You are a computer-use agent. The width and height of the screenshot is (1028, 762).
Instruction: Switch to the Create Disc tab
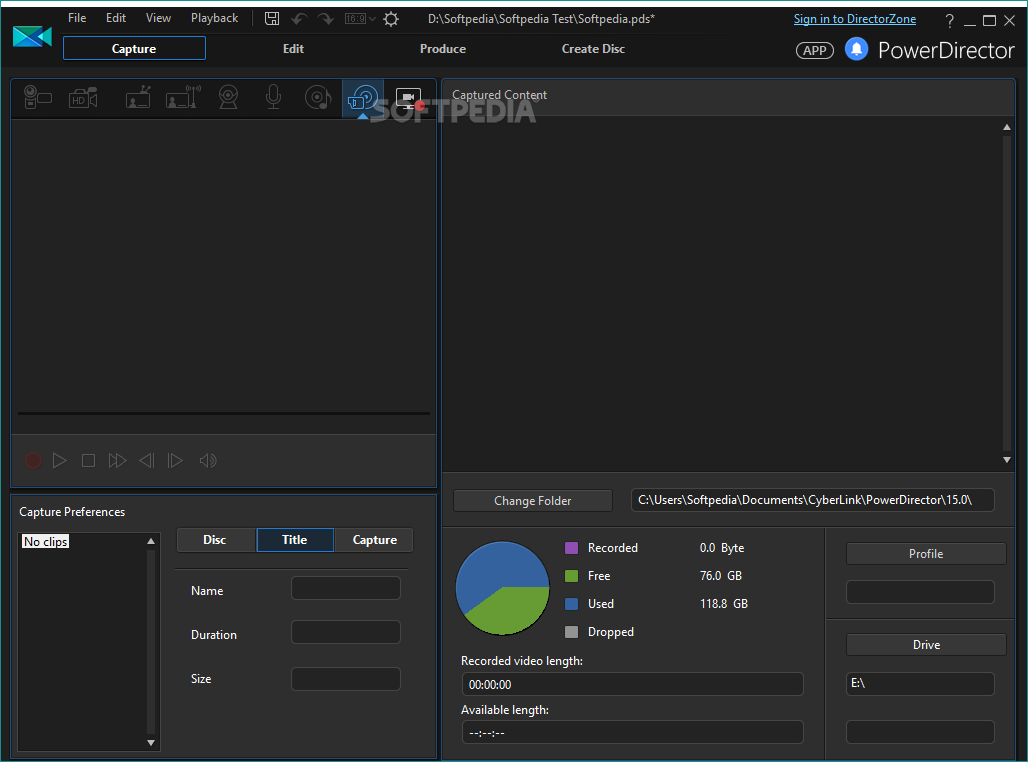click(593, 49)
